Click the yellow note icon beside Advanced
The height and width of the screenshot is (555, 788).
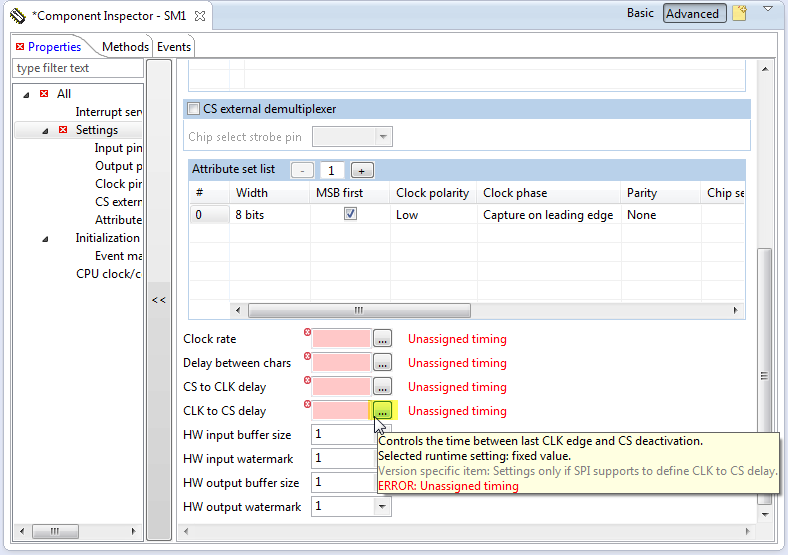(x=739, y=13)
